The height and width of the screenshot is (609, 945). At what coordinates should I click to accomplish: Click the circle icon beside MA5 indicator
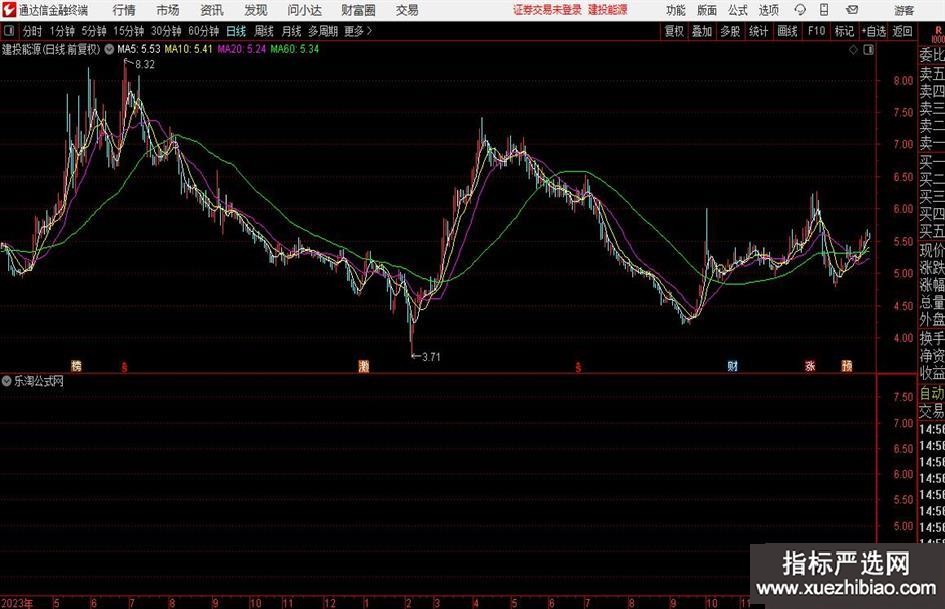pos(109,48)
